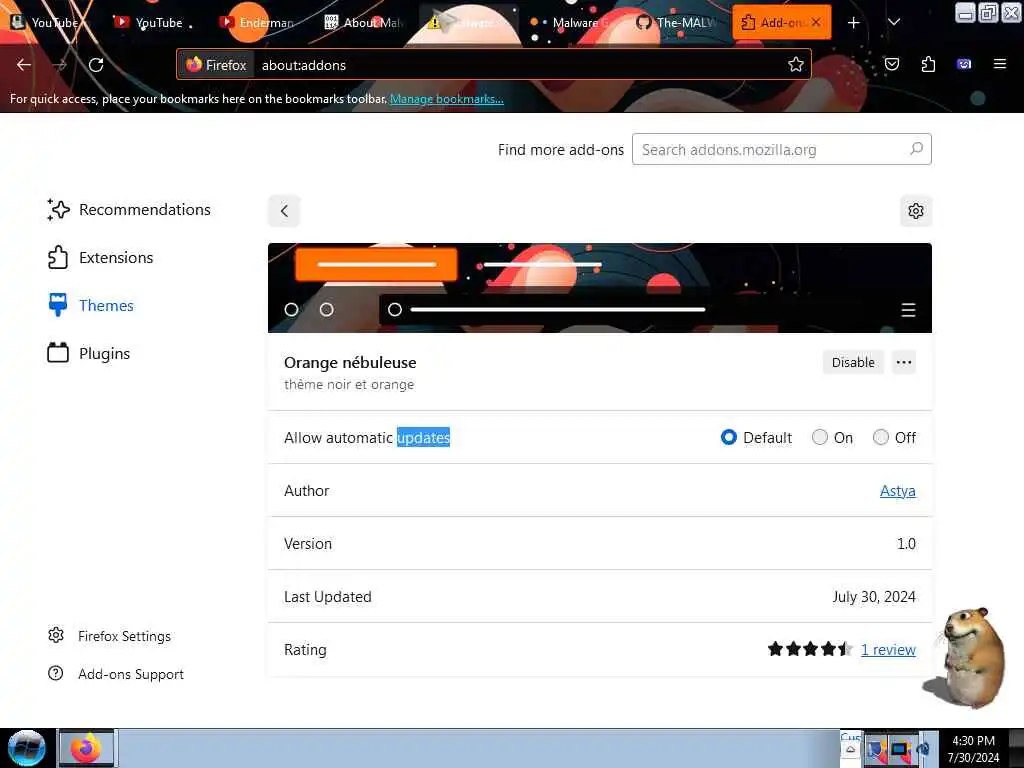Click Recommendations sparkle icon in sidebar
The width and height of the screenshot is (1024, 768).
point(58,210)
